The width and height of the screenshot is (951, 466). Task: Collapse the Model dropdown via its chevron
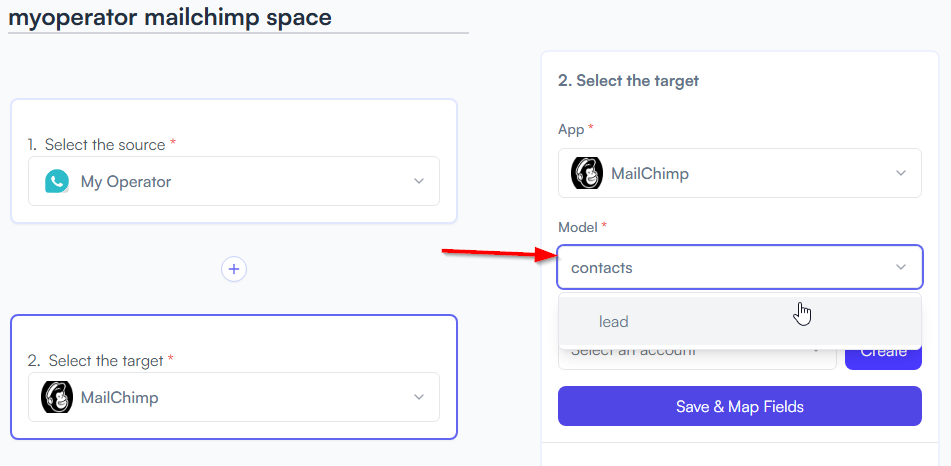pos(901,267)
